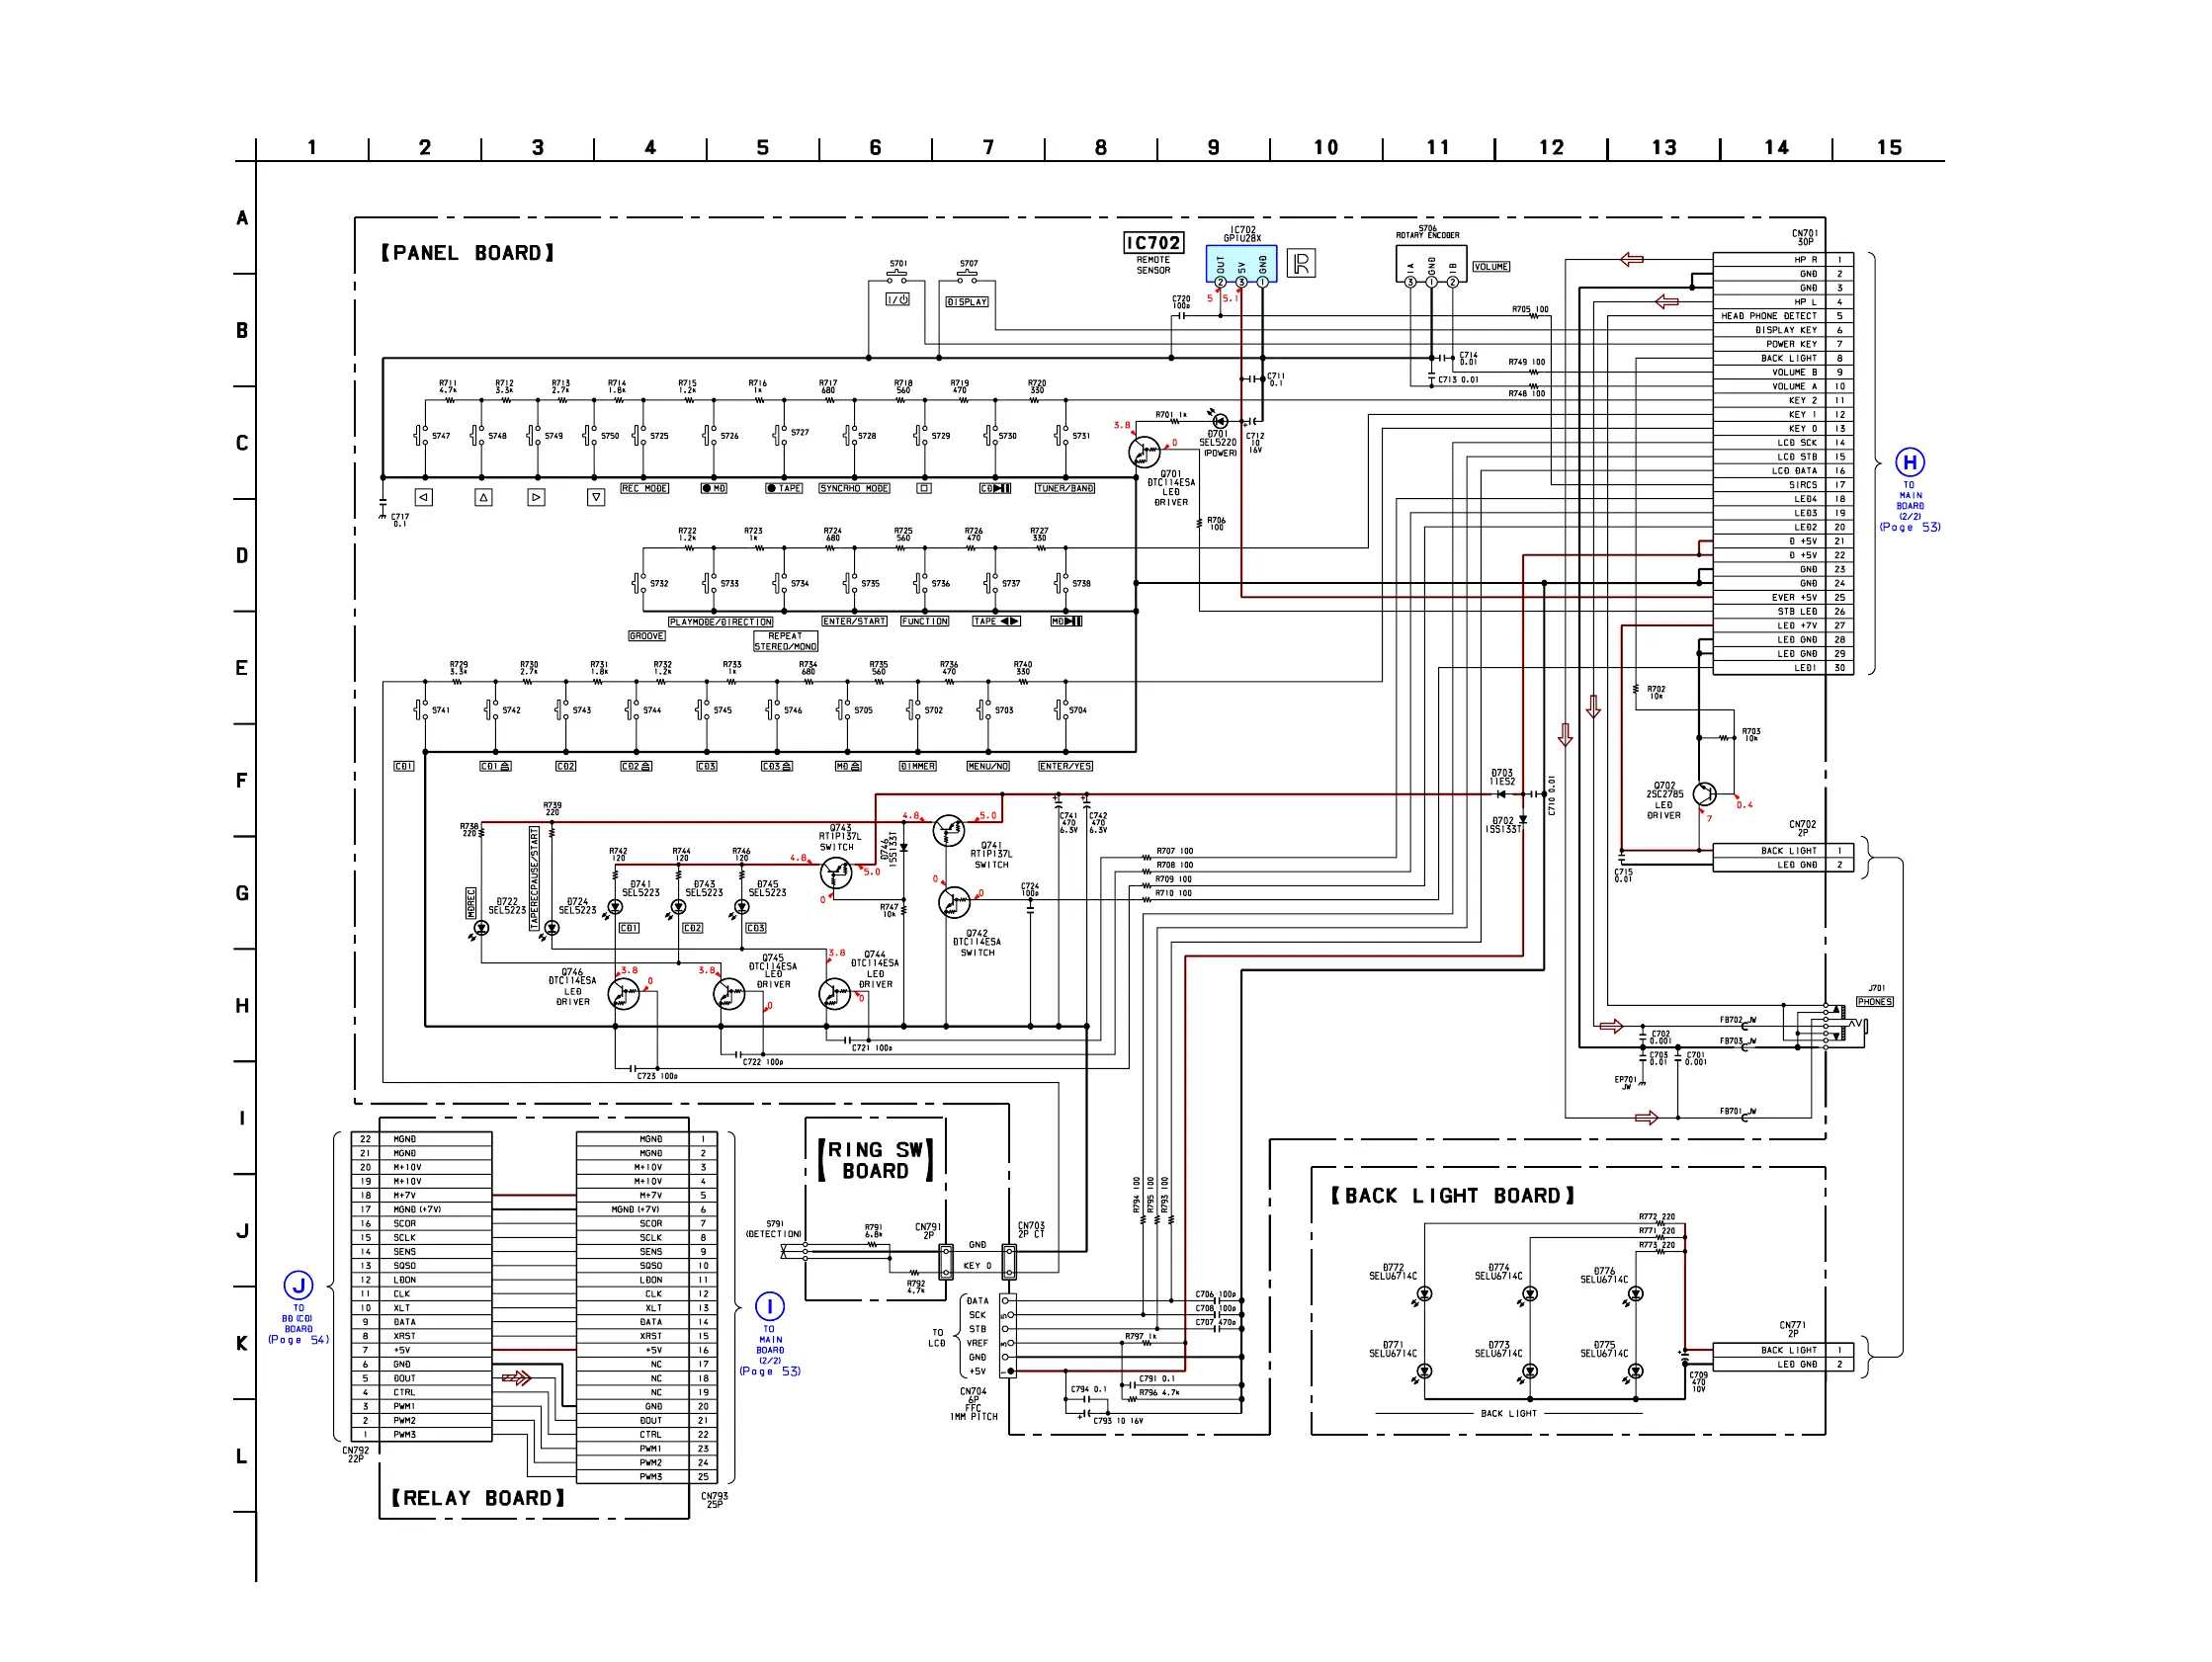Click HEAD PHONE DETECT pin on CN701
The image size is (2212, 1662).
pyautogui.click(x=1768, y=316)
